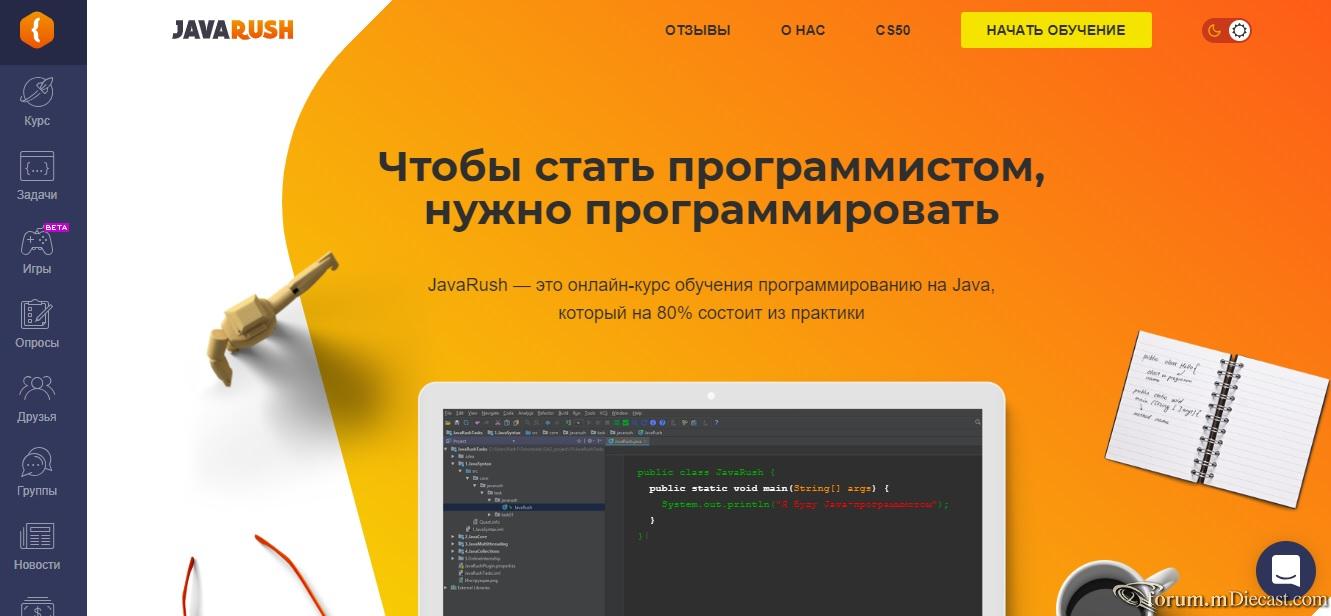Open the chat support widget
The width and height of the screenshot is (1331, 616).
1285,570
